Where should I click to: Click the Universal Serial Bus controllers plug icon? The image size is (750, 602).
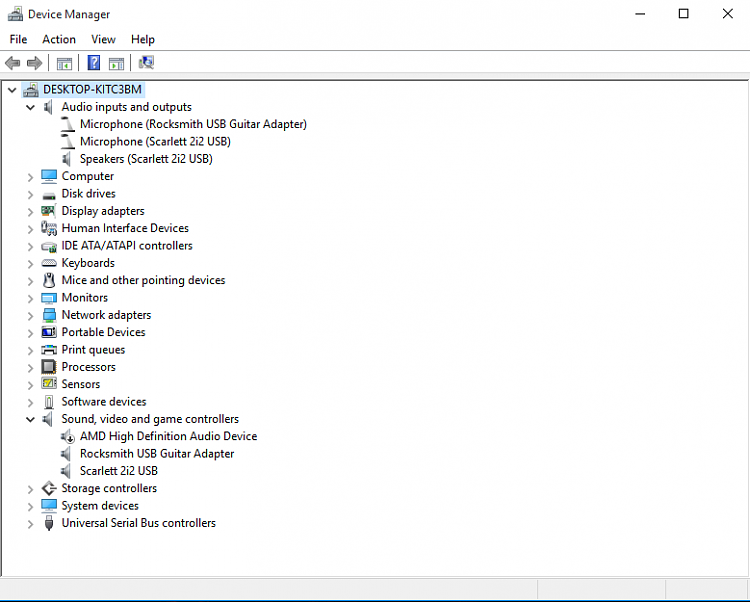(49, 523)
